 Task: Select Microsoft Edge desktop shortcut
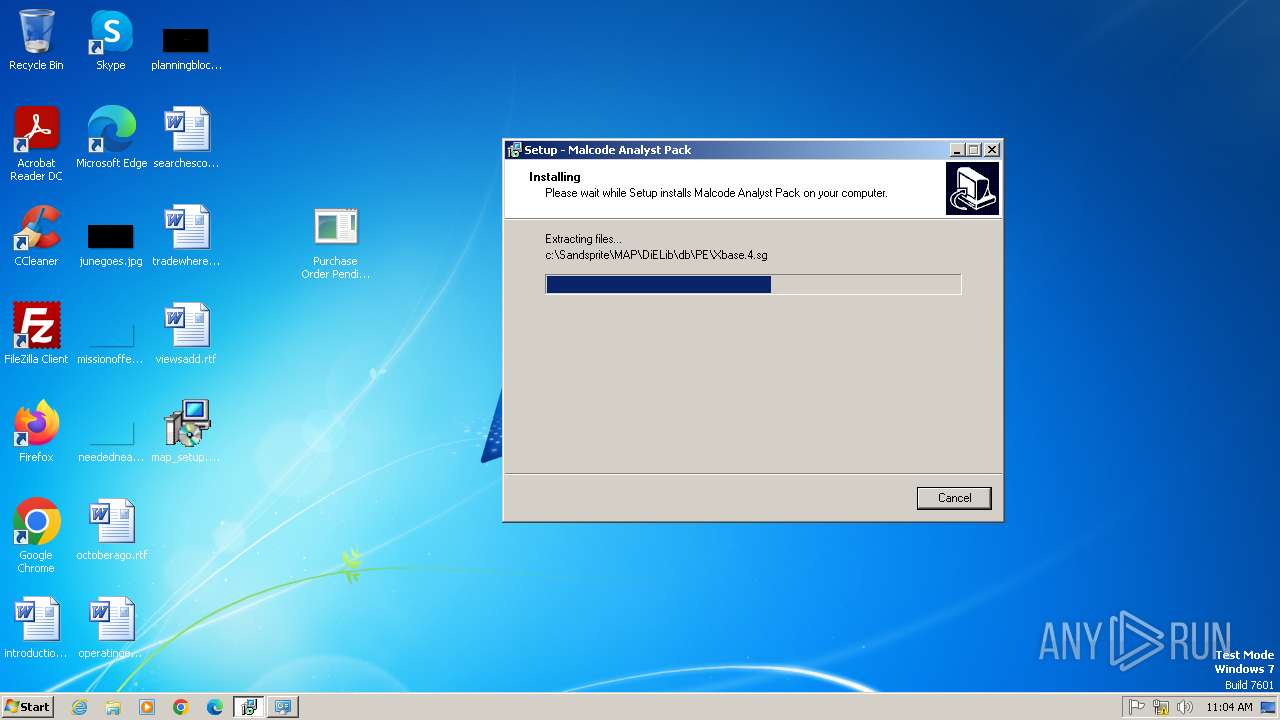(111, 138)
